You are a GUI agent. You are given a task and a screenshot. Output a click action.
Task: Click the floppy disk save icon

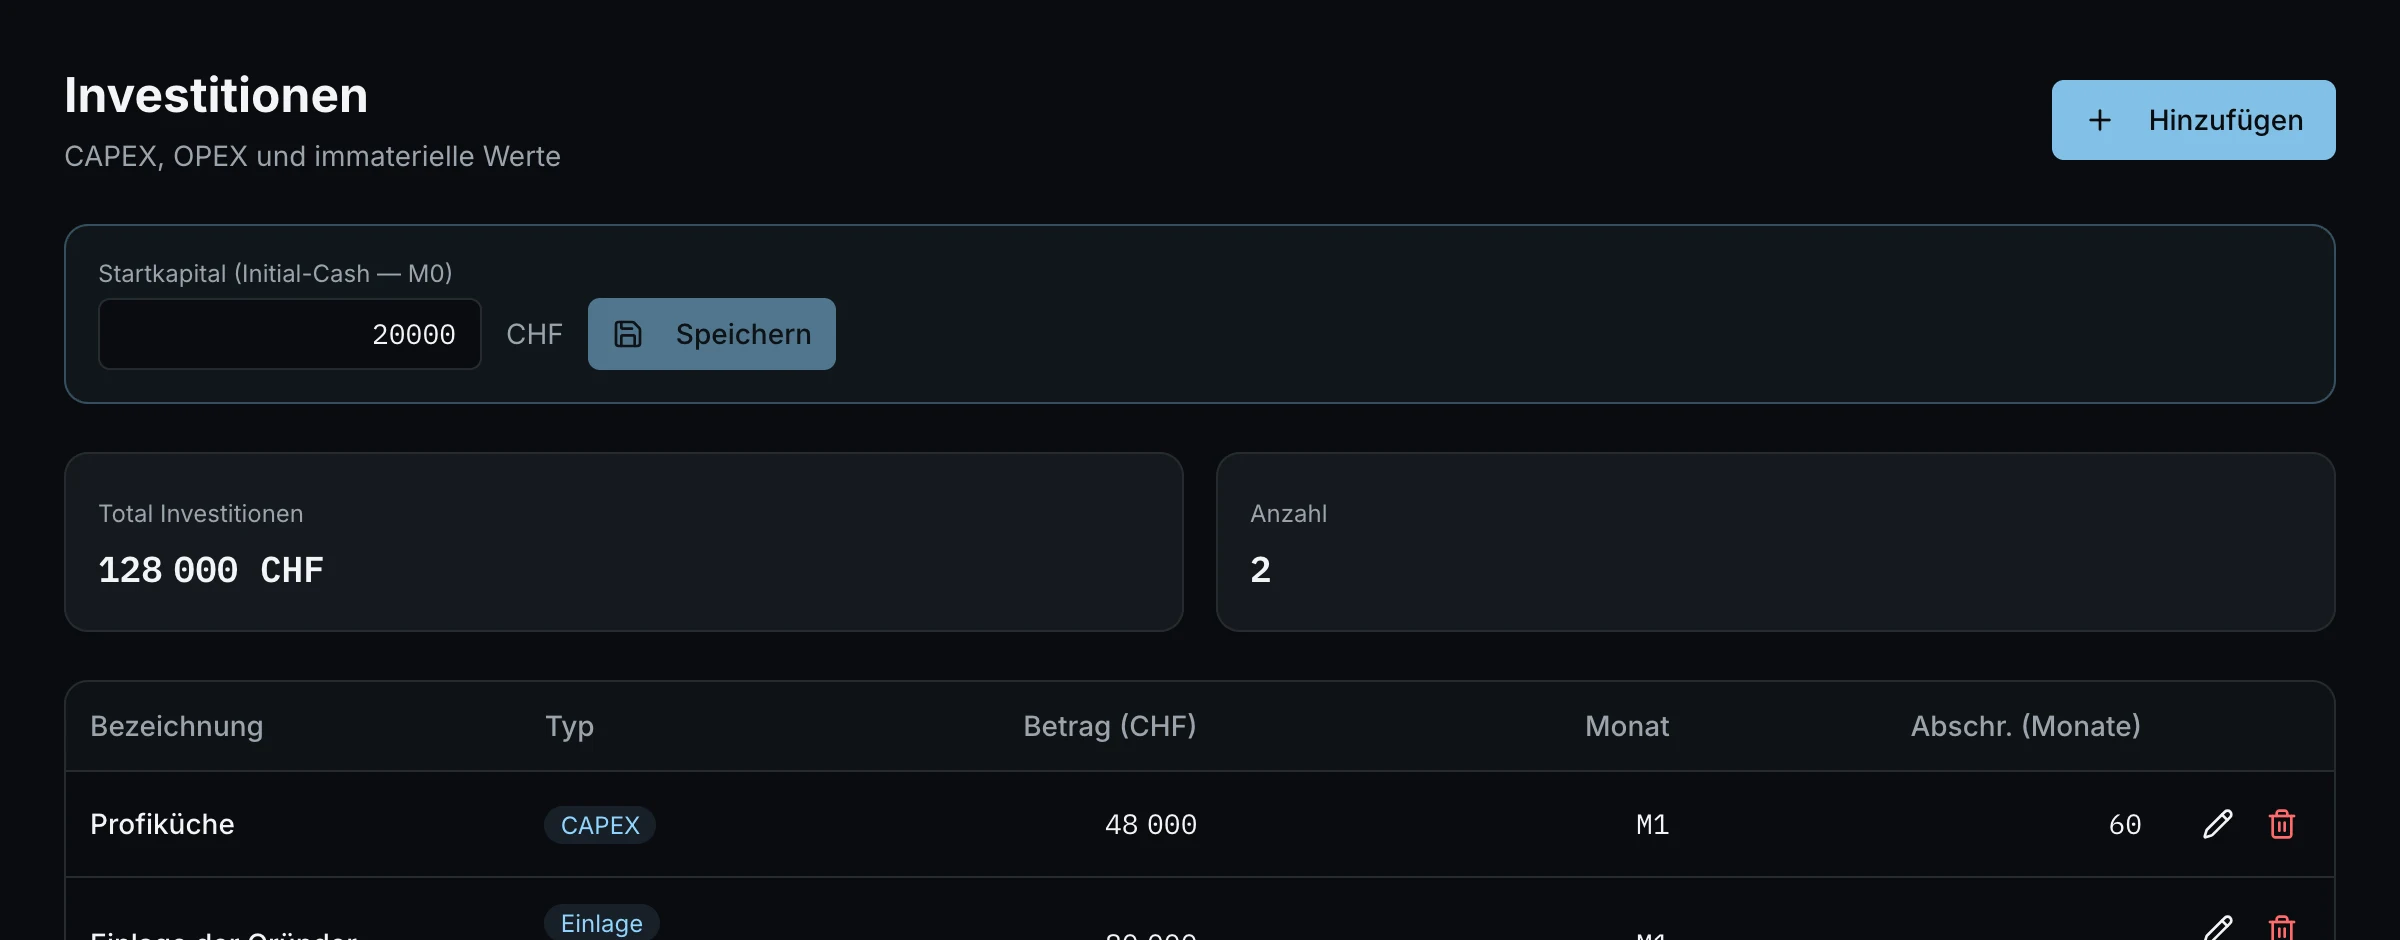628,334
